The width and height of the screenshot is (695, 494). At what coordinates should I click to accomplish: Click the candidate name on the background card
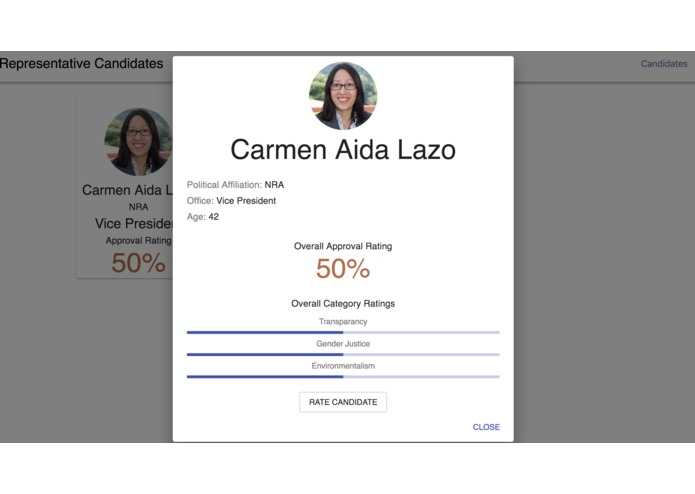point(127,190)
